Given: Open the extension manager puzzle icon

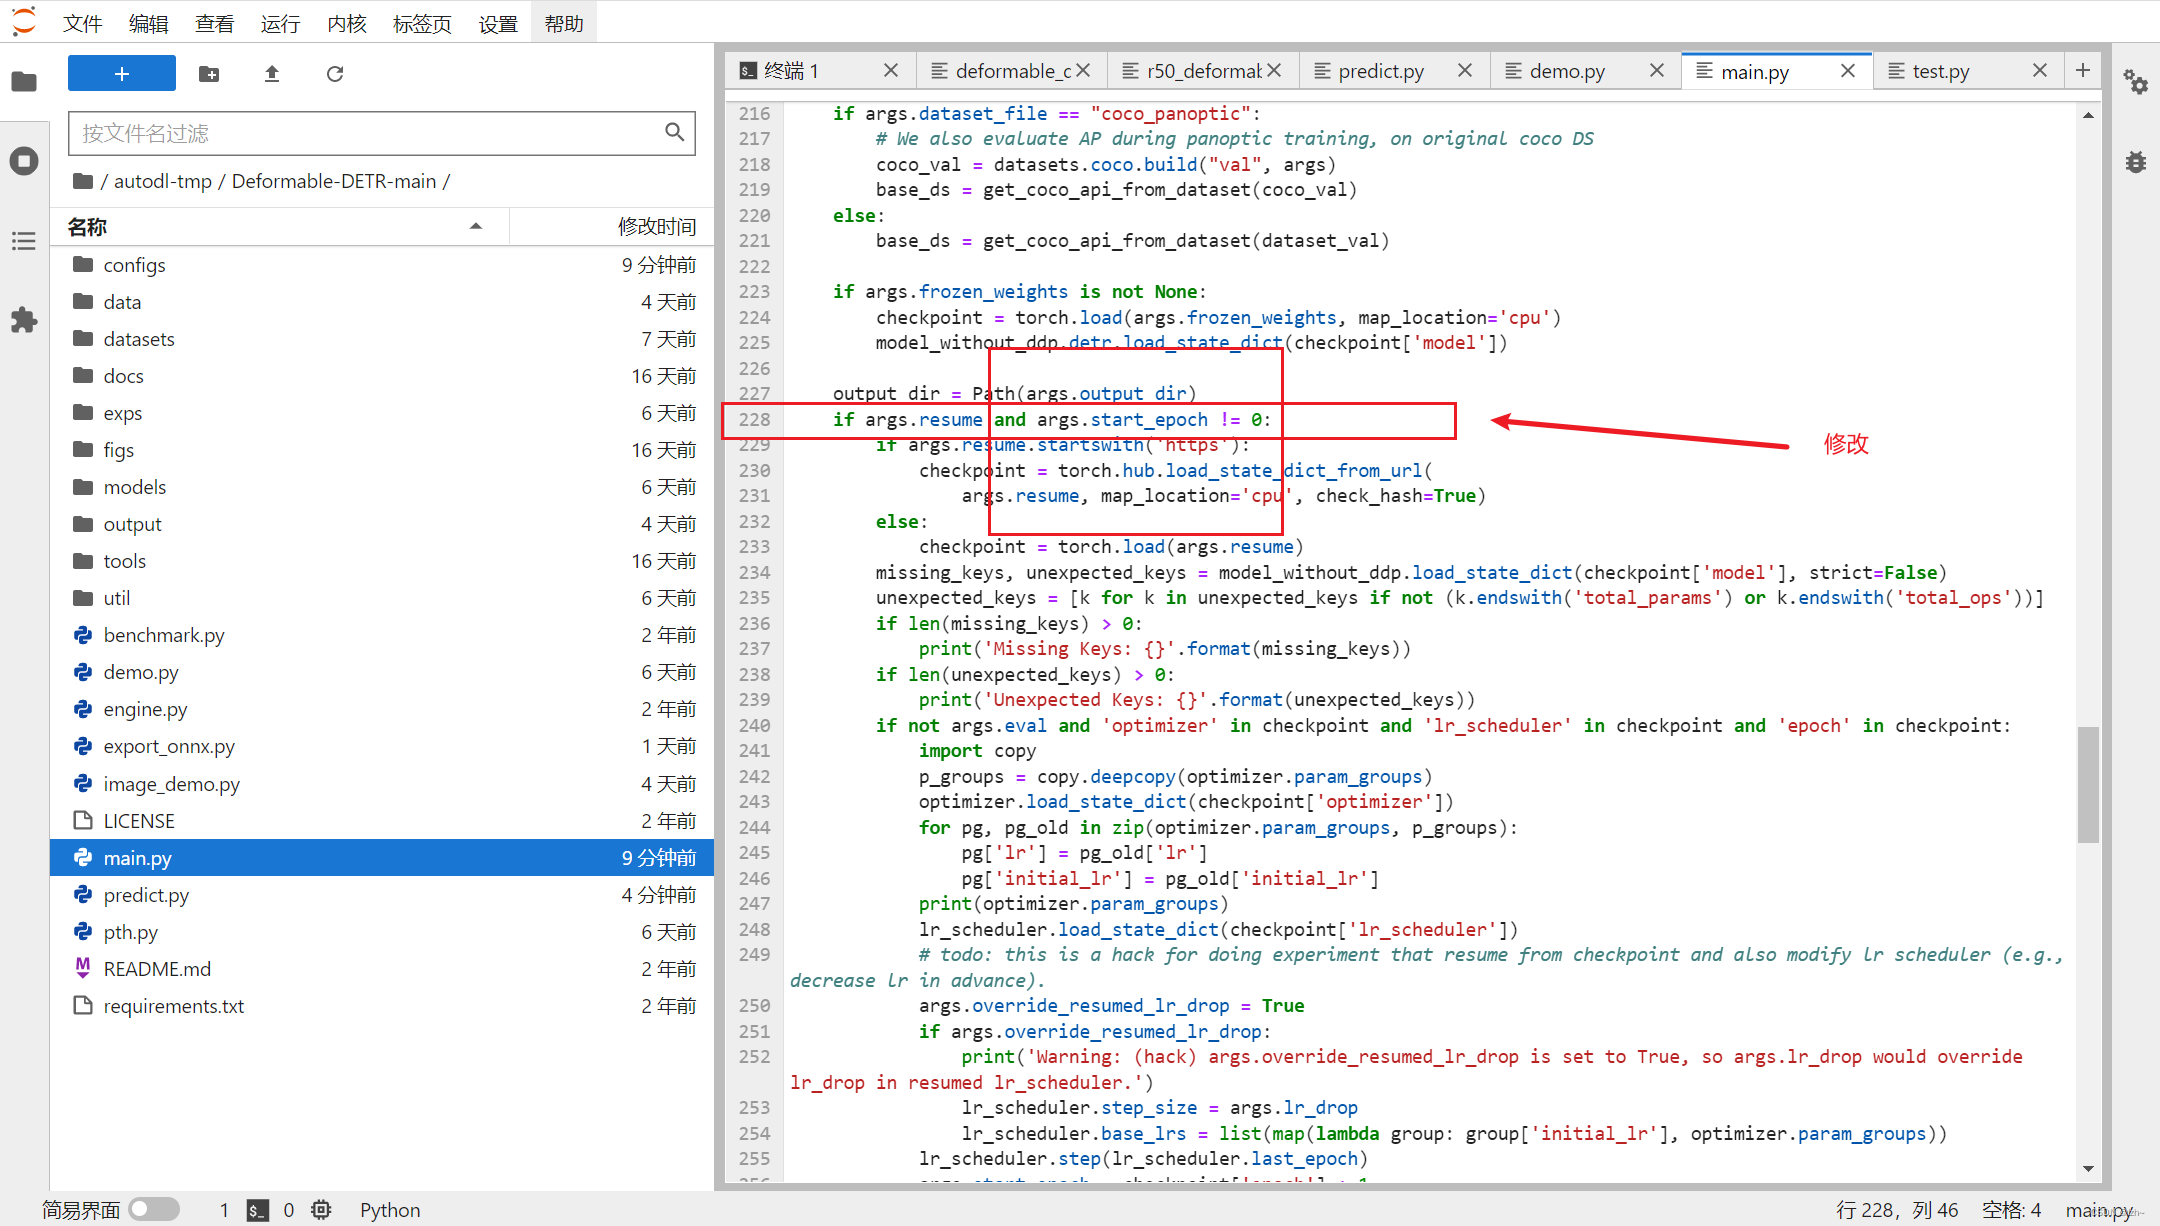Looking at the screenshot, I should click(x=24, y=320).
